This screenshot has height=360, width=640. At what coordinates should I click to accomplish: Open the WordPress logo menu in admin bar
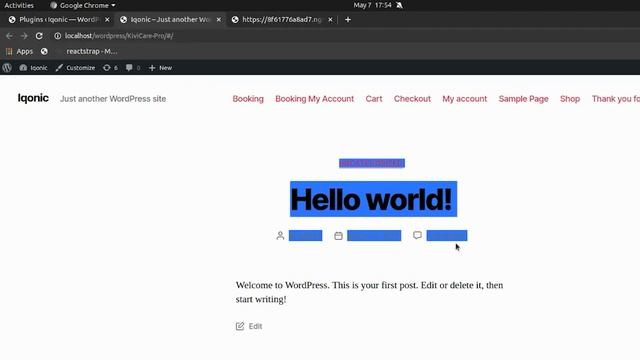click(x=7, y=68)
